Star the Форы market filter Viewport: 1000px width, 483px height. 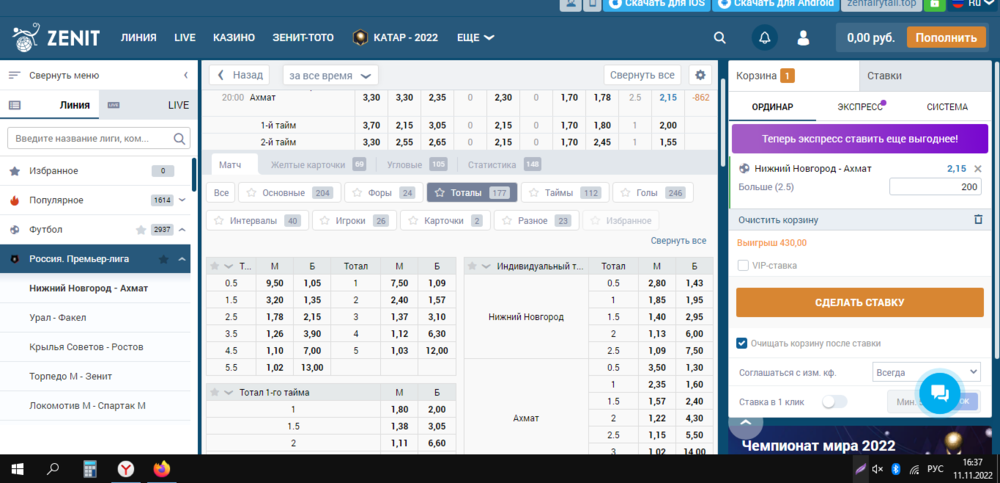[x=357, y=192]
